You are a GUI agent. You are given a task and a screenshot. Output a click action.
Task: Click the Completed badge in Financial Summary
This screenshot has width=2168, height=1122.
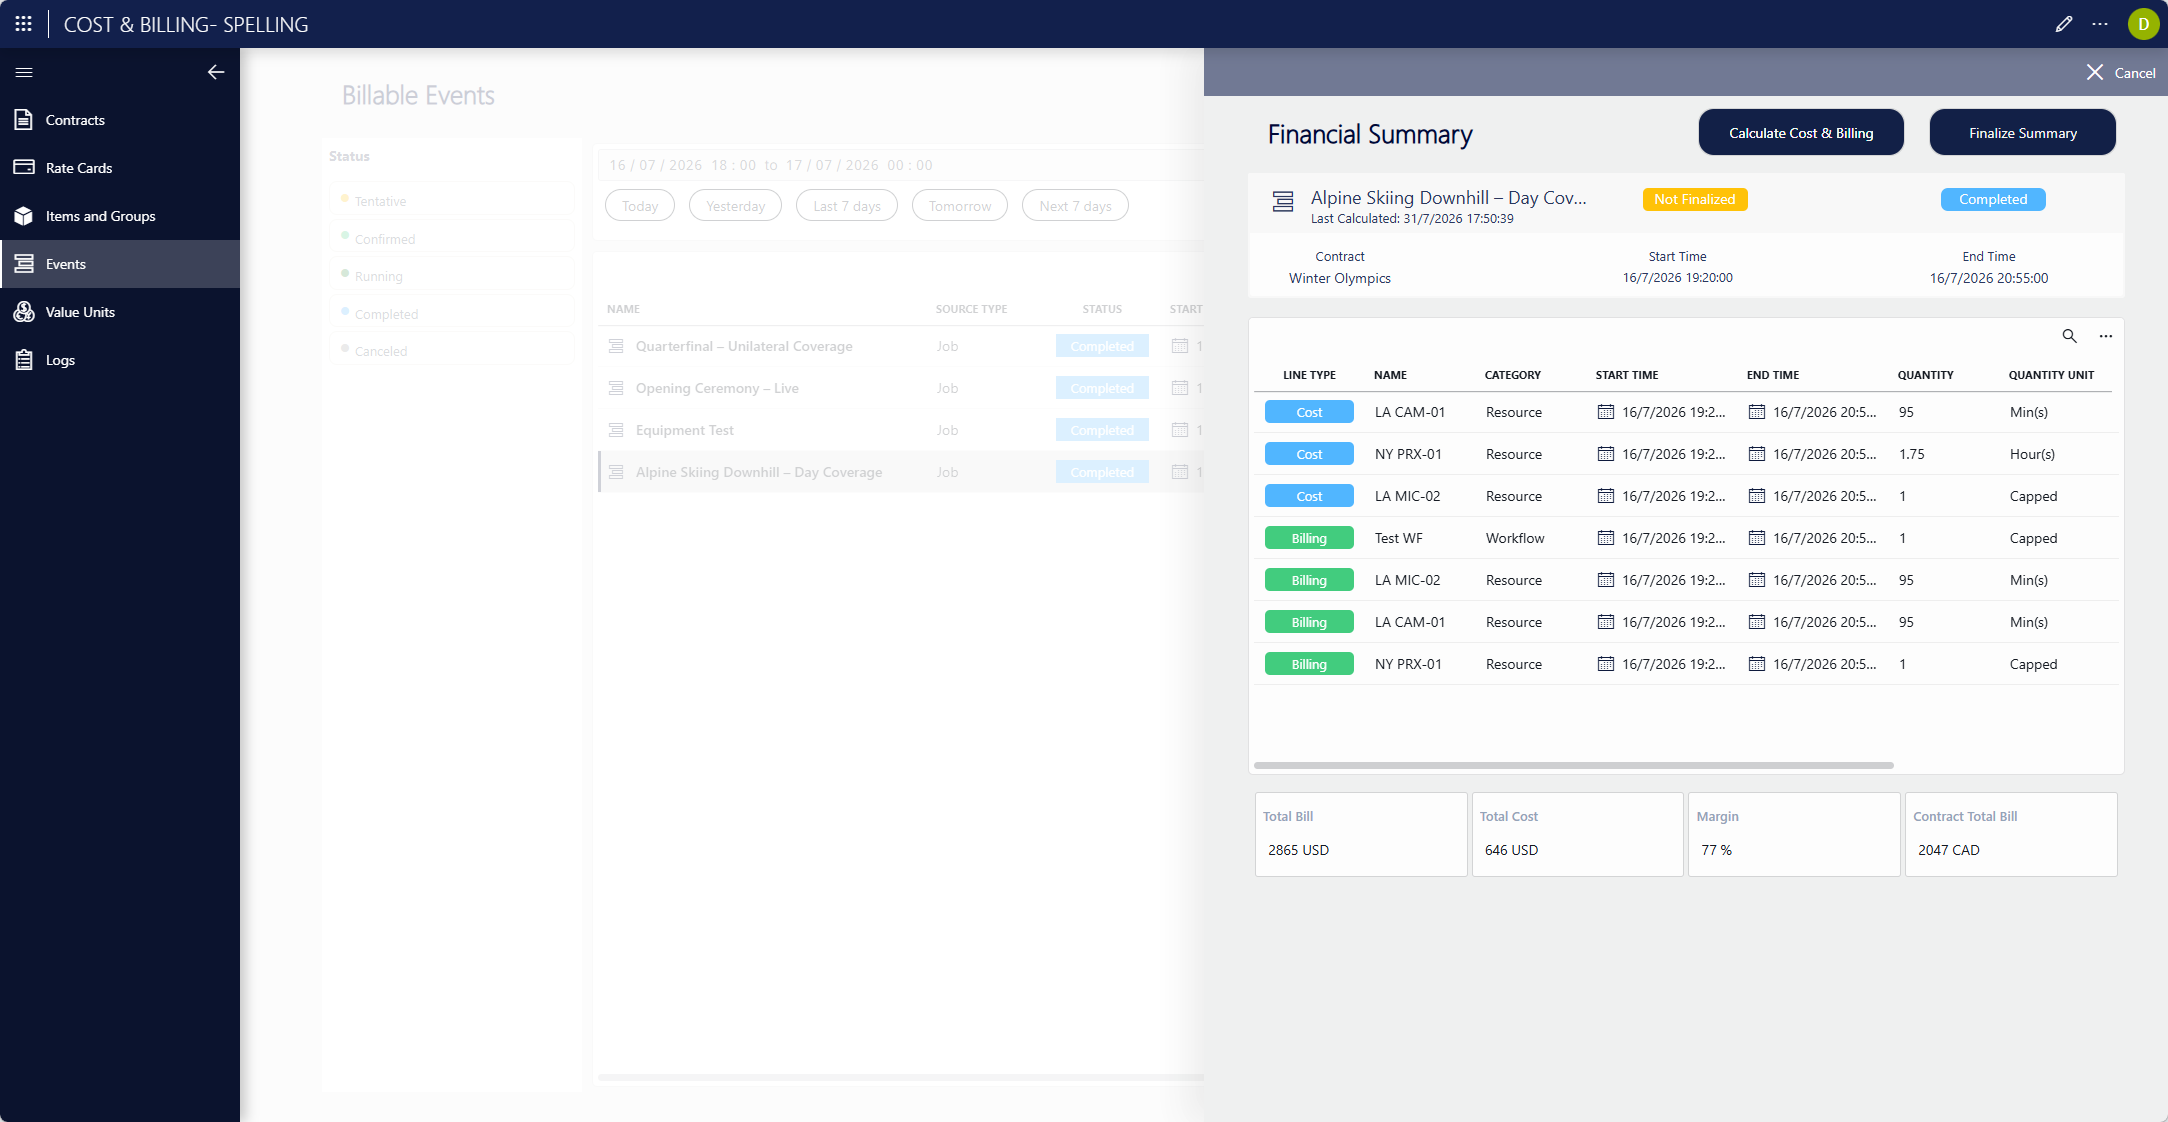click(x=1993, y=199)
